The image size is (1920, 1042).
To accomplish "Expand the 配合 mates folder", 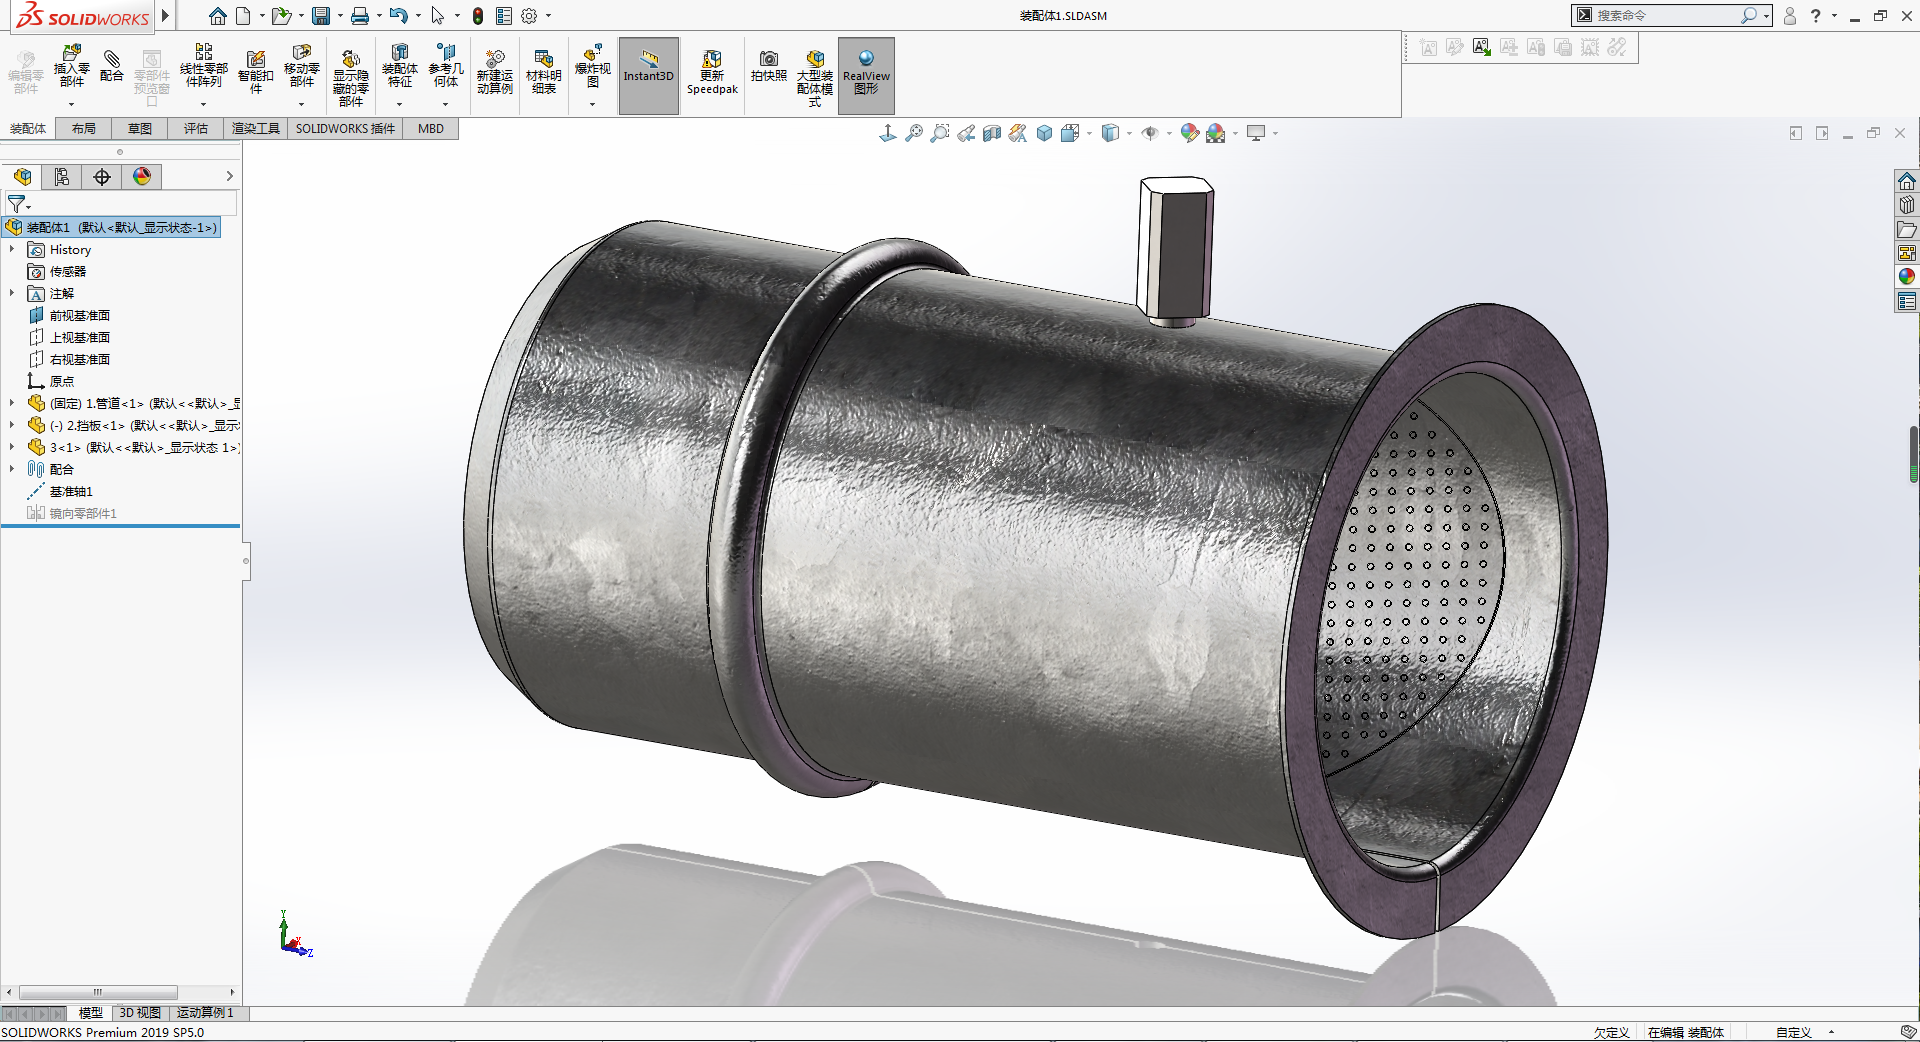I will 12,469.
